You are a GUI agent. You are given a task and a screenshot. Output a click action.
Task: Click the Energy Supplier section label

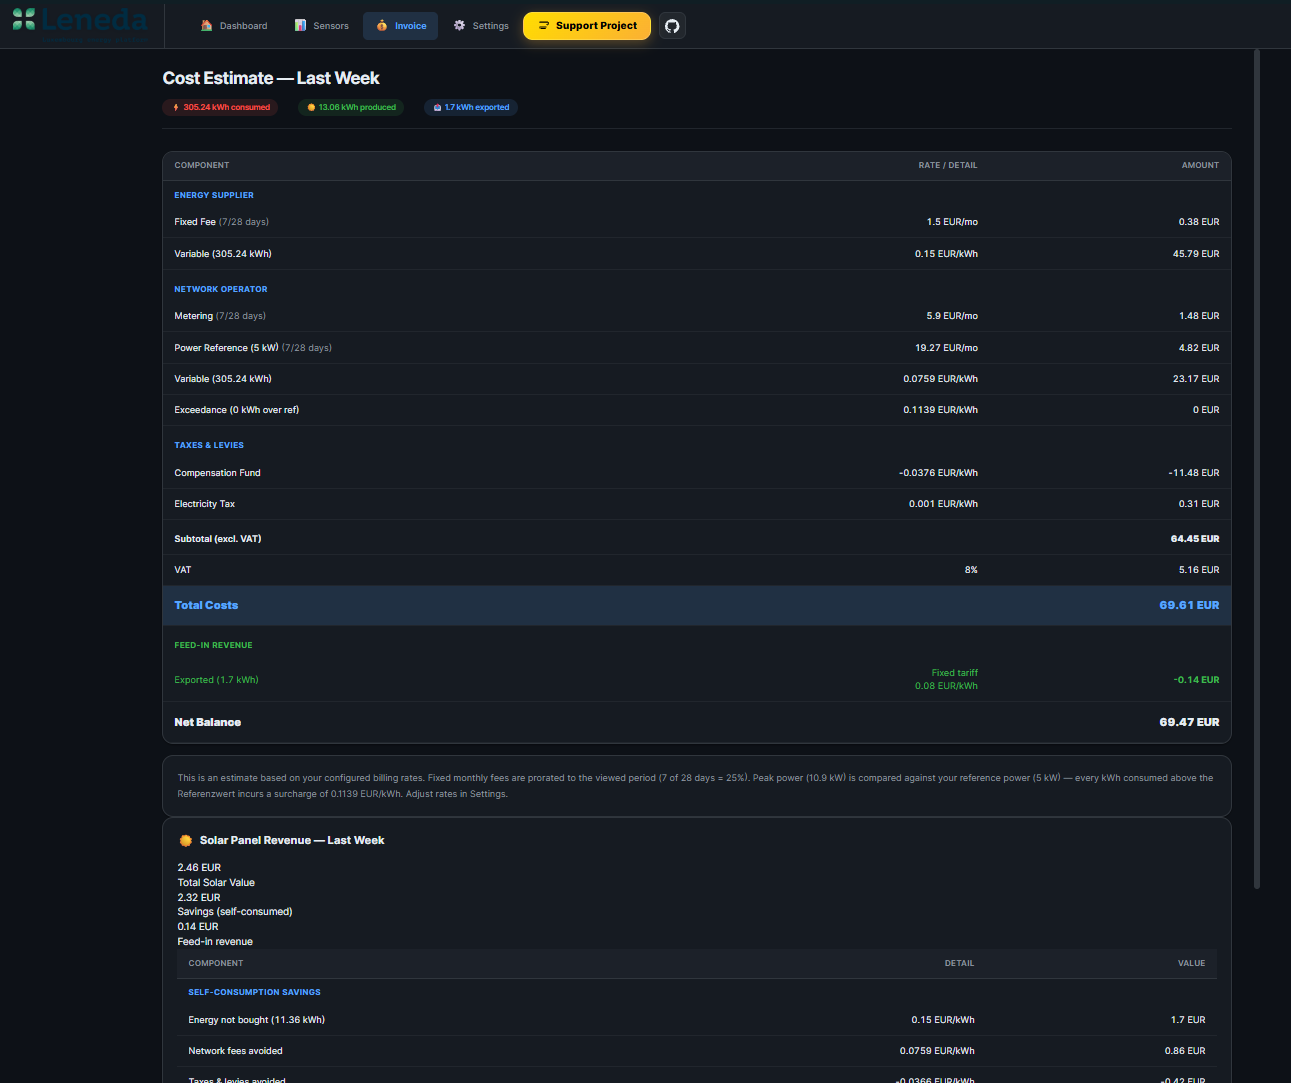tap(214, 195)
